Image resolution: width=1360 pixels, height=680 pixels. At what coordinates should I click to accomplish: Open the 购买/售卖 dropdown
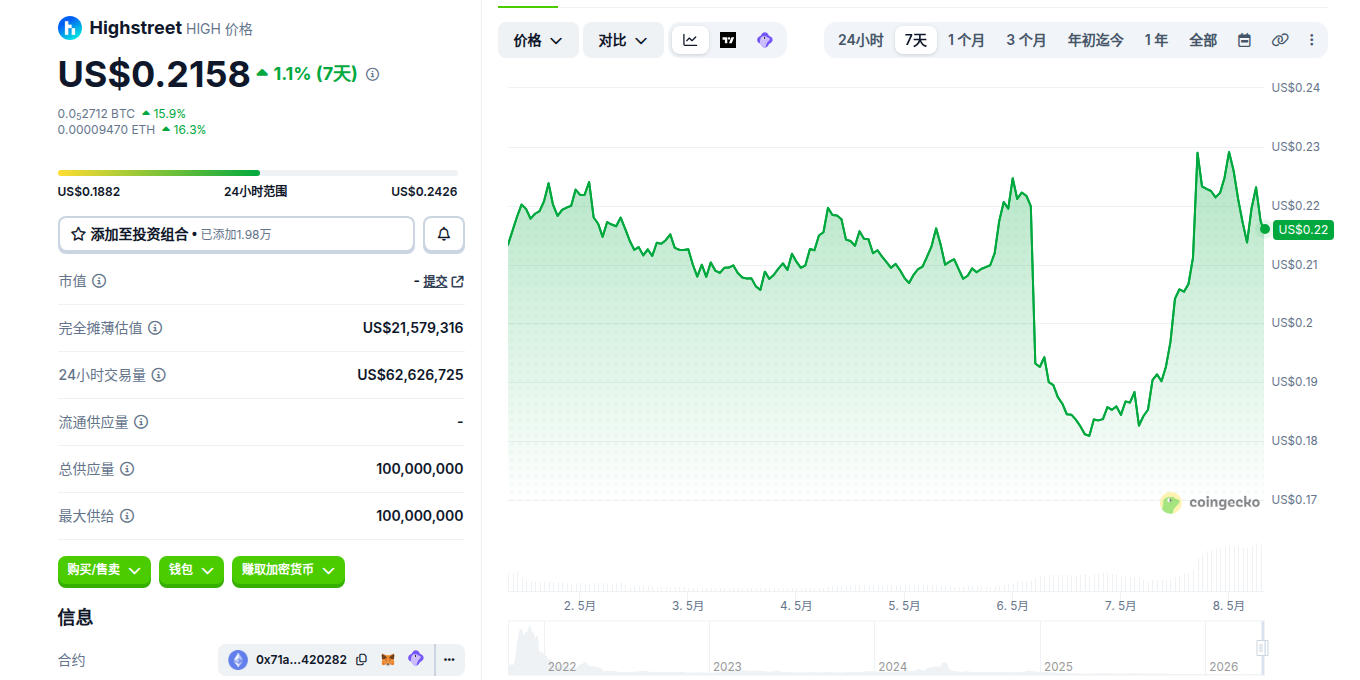104,570
